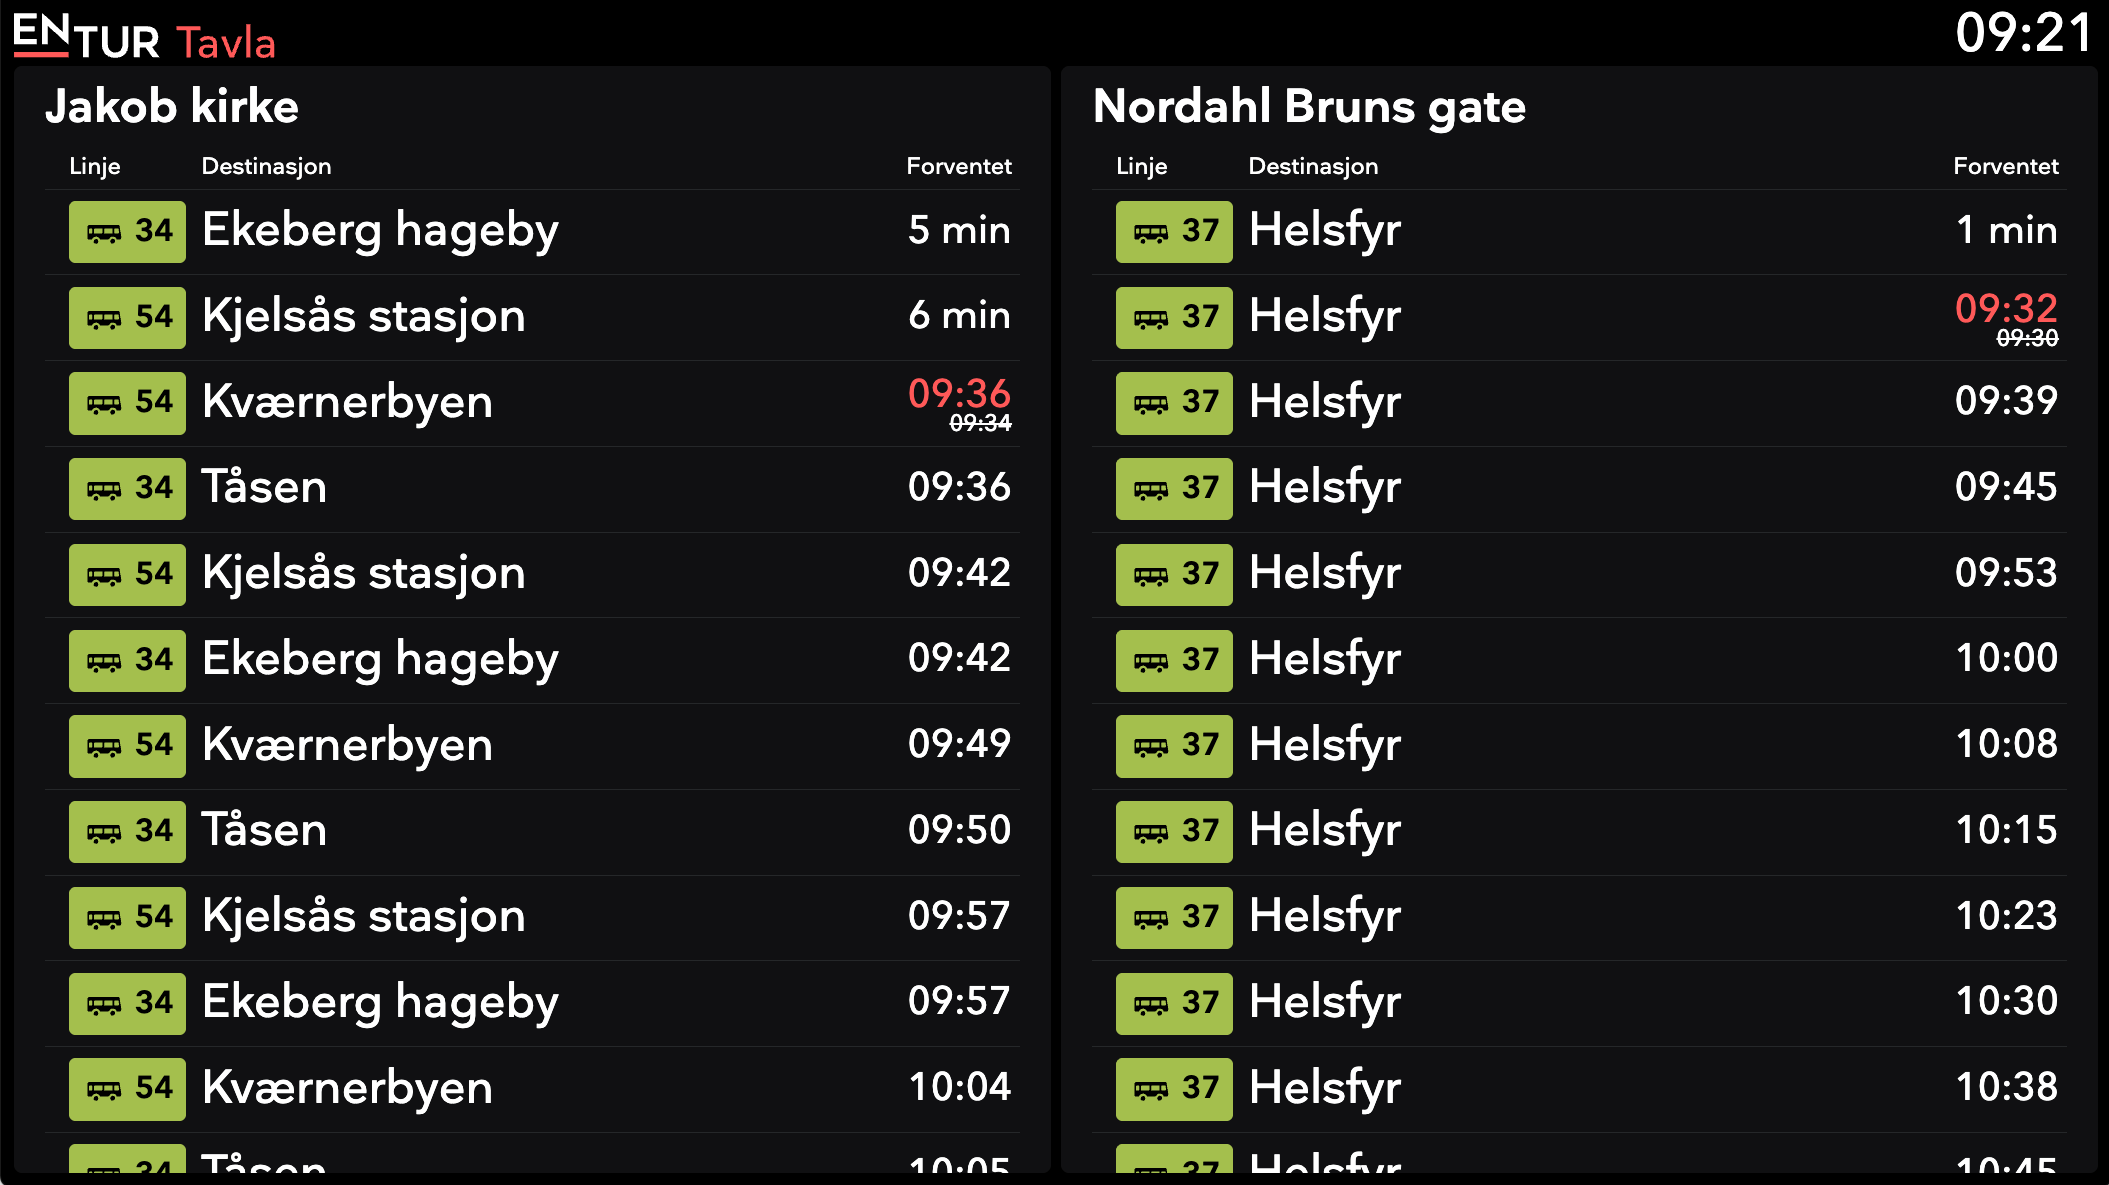This screenshot has width=2109, height=1185.
Task: Click the bus 54 badge for Kværnerbyen at 10:04
Action: [127, 1089]
